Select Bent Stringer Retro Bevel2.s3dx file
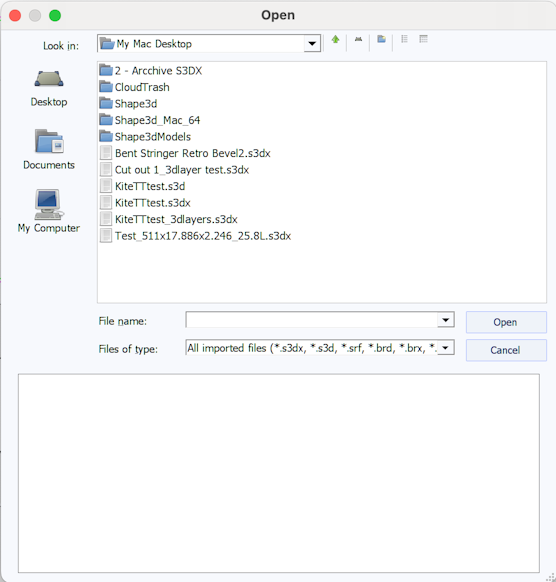Viewport: 556px width, 582px height. click(x=185, y=153)
